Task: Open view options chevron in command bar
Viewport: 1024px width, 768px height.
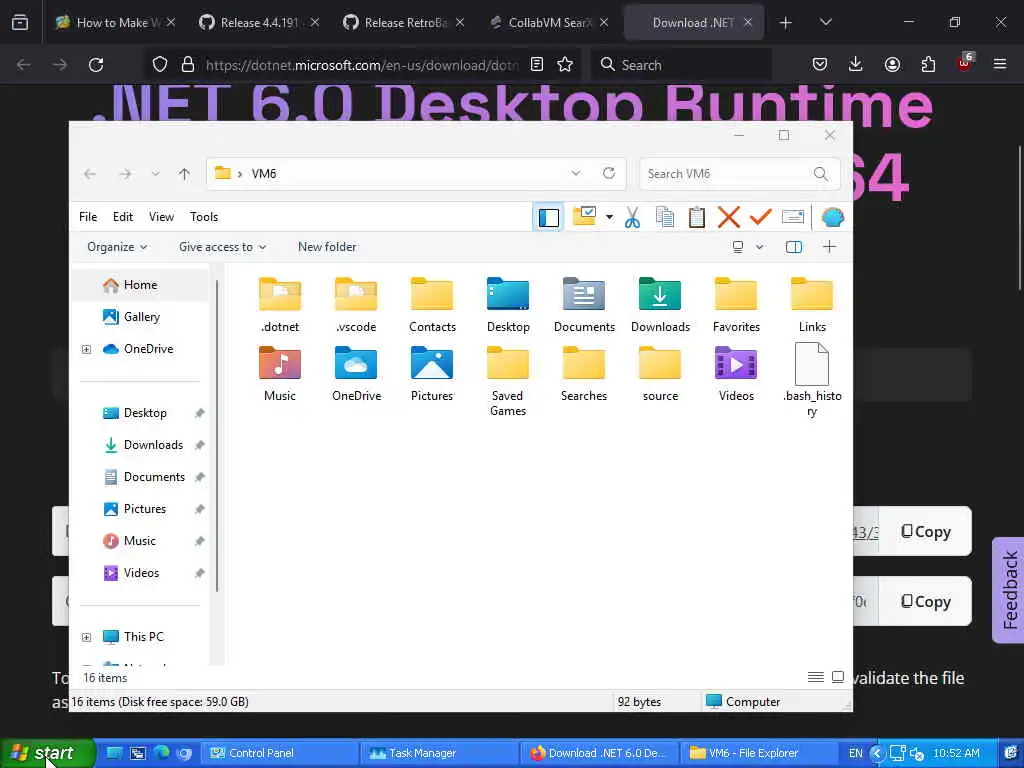Action: pyautogui.click(x=760, y=247)
